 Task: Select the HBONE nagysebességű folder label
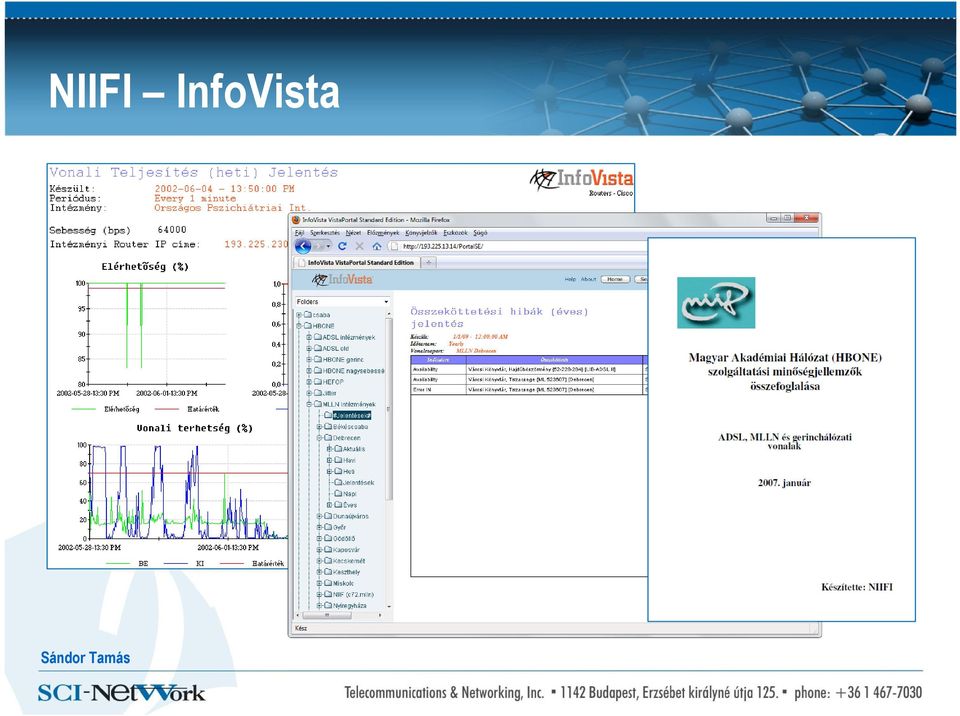(354, 371)
